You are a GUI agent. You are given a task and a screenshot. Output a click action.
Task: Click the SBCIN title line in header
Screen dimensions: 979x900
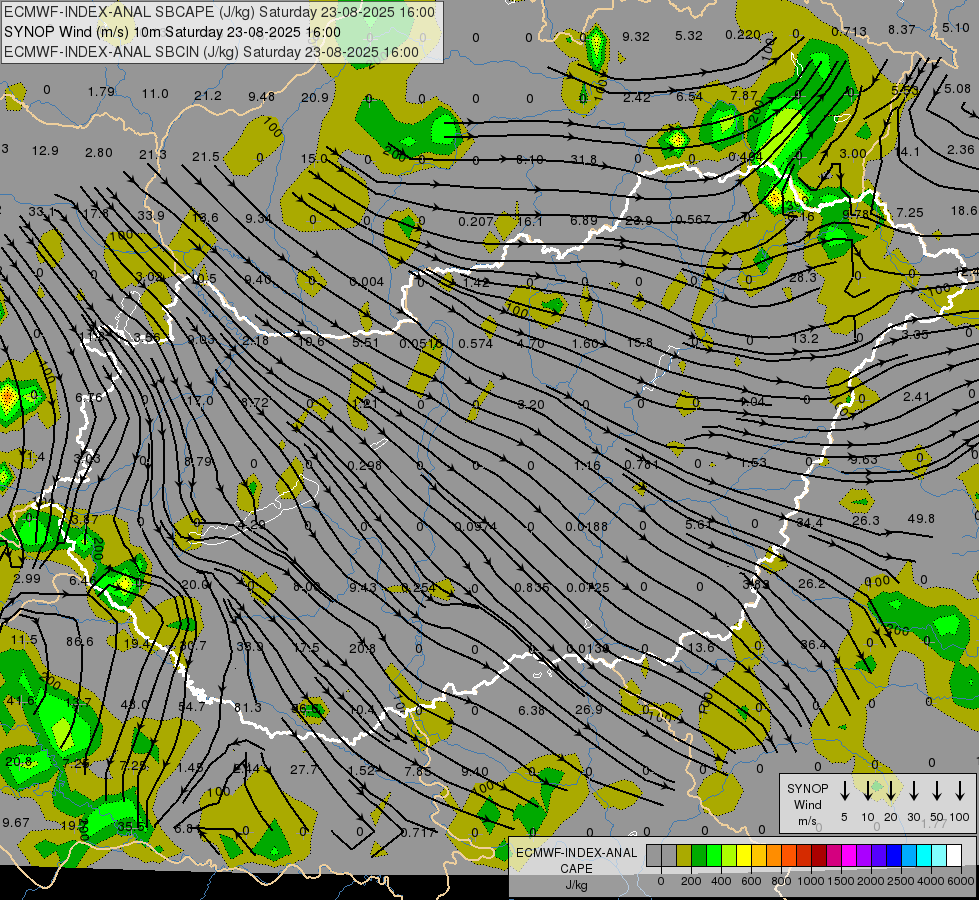coord(211,52)
